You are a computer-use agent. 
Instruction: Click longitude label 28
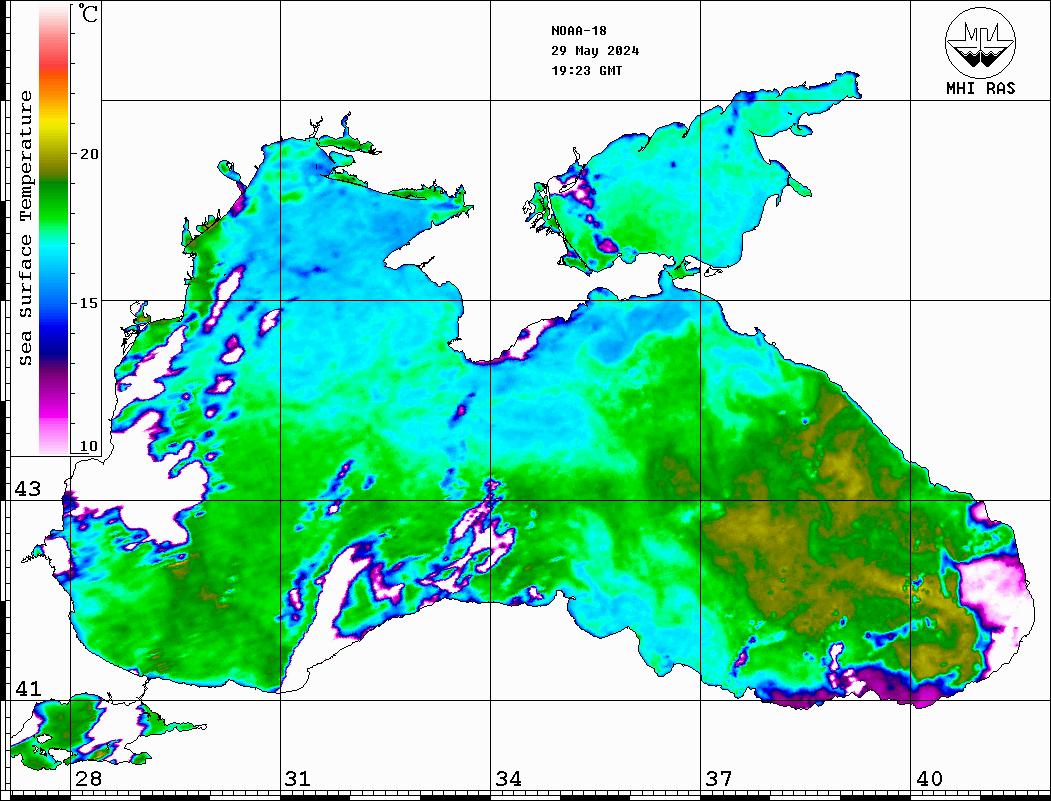[88, 779]
